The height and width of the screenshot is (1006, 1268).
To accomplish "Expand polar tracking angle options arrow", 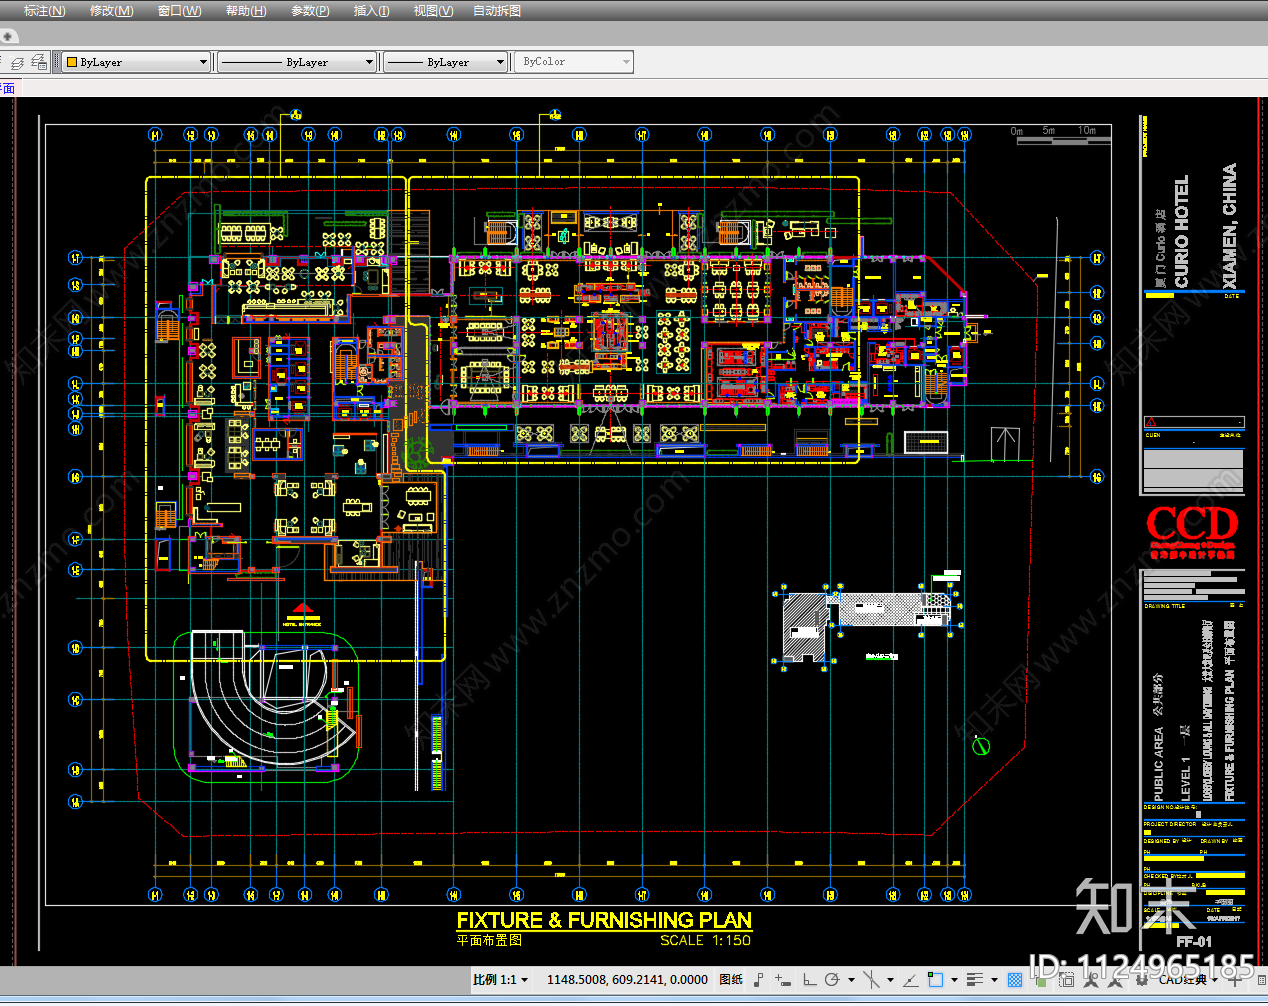I will click(x=851, y=980).
